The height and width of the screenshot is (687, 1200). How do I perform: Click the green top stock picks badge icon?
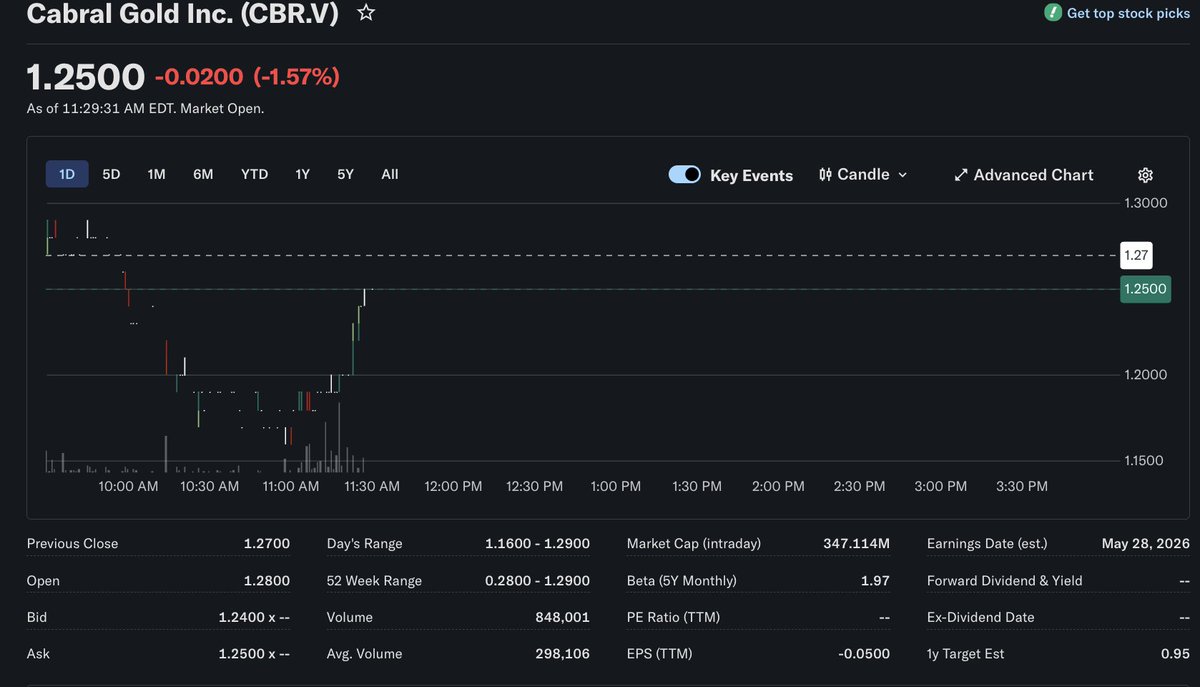point(1052,13)
